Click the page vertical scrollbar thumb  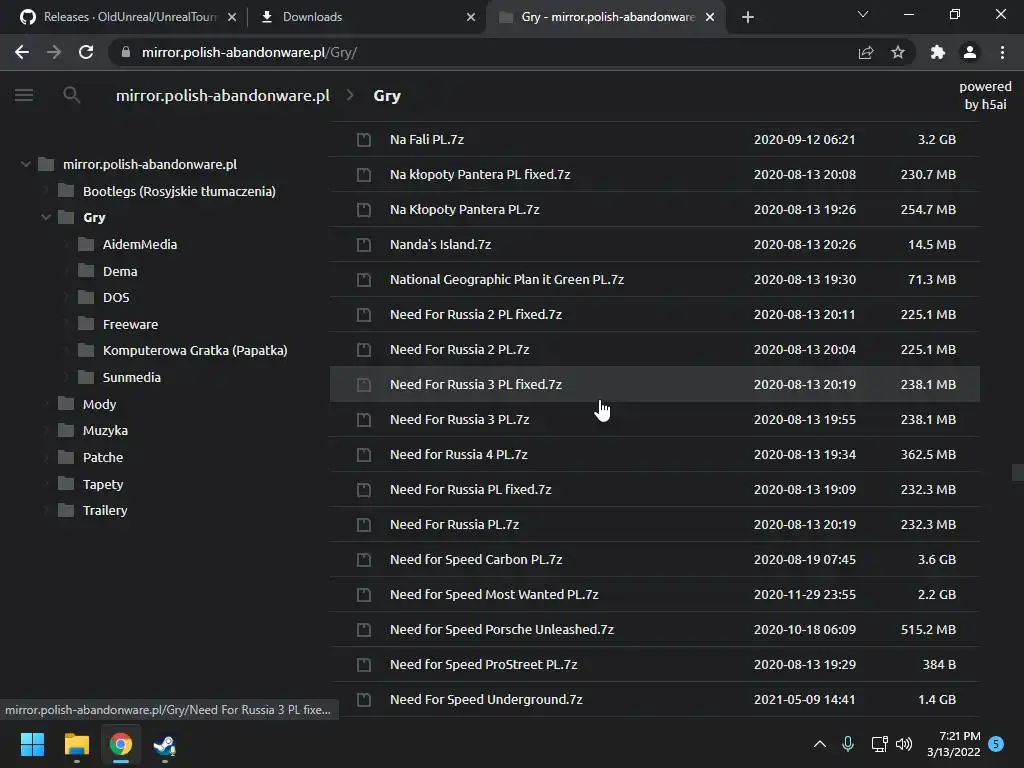(1017, 472)
